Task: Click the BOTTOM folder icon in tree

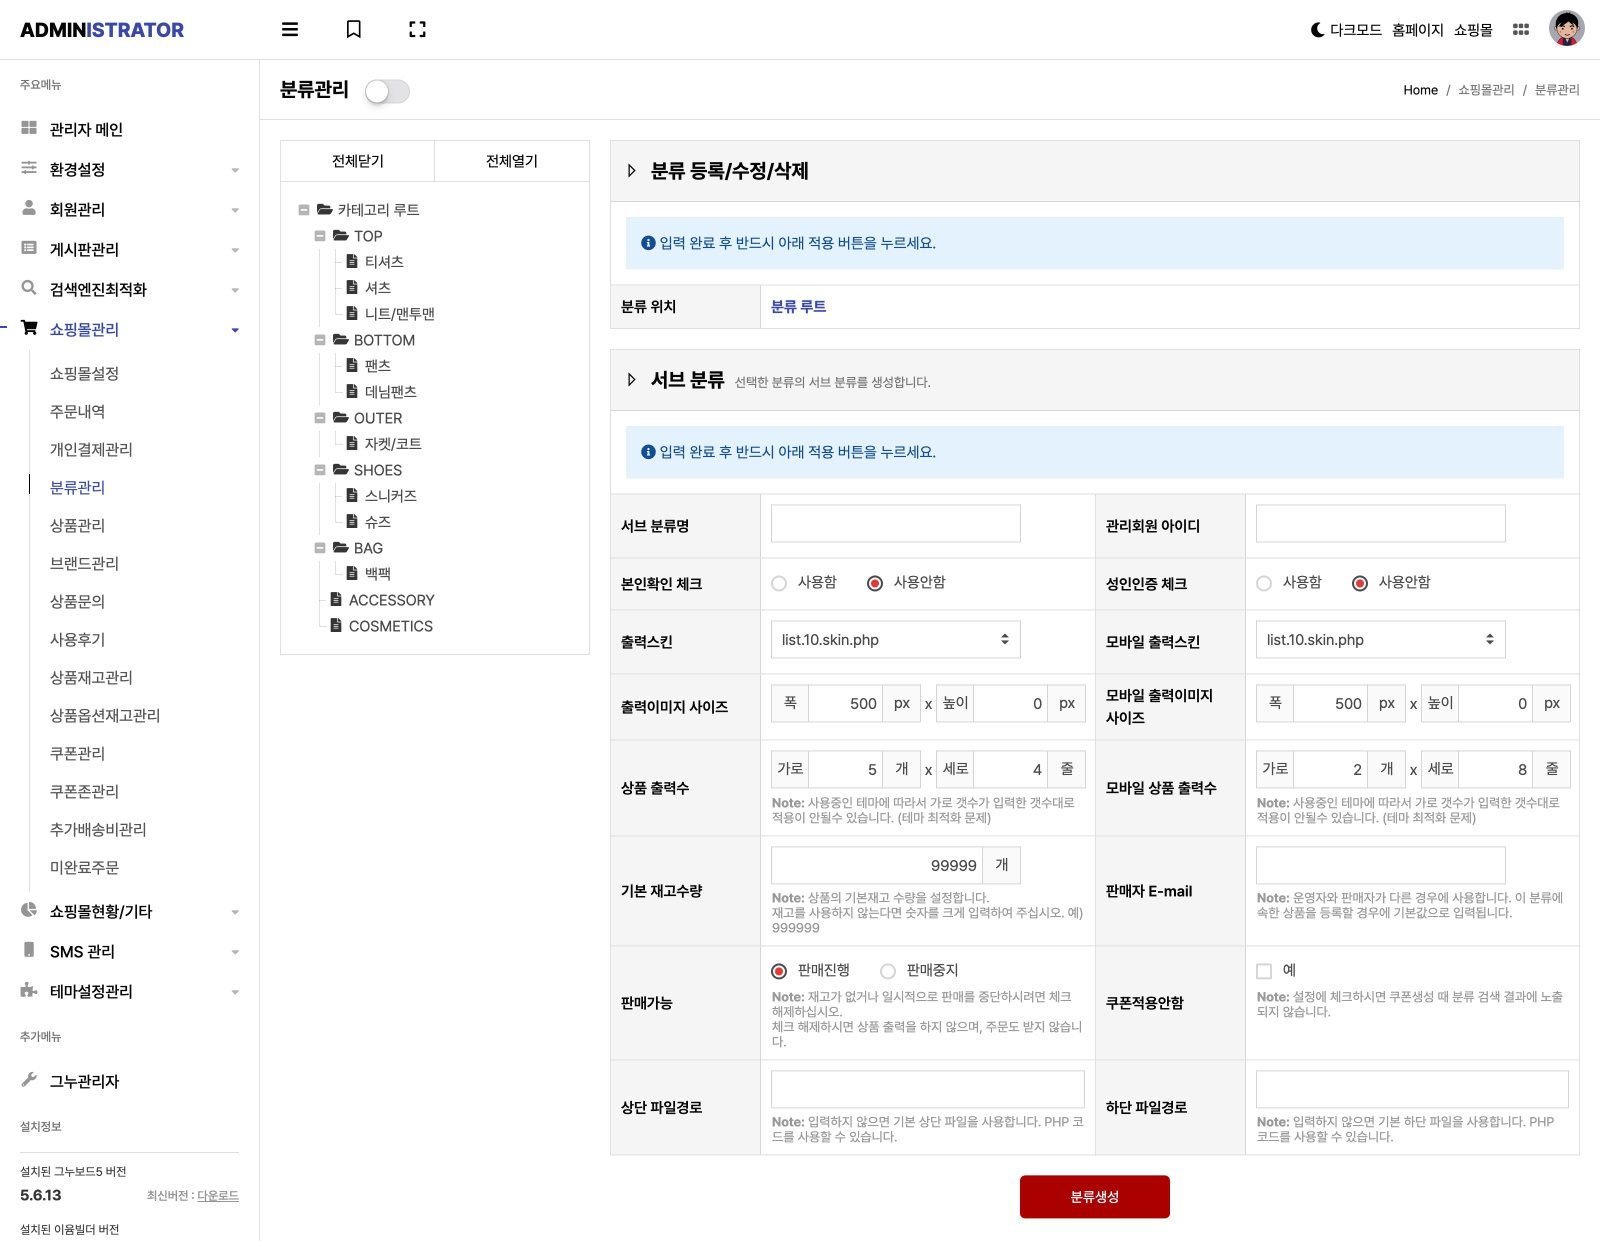Action: [x=341, y=340]
